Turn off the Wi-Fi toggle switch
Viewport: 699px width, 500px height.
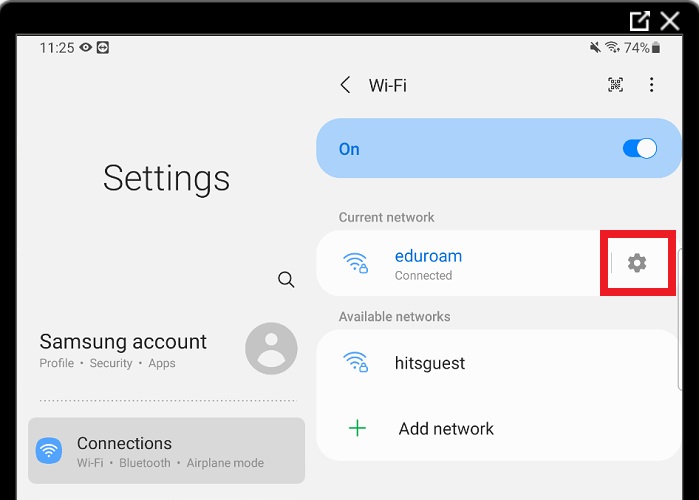(639, 148)
